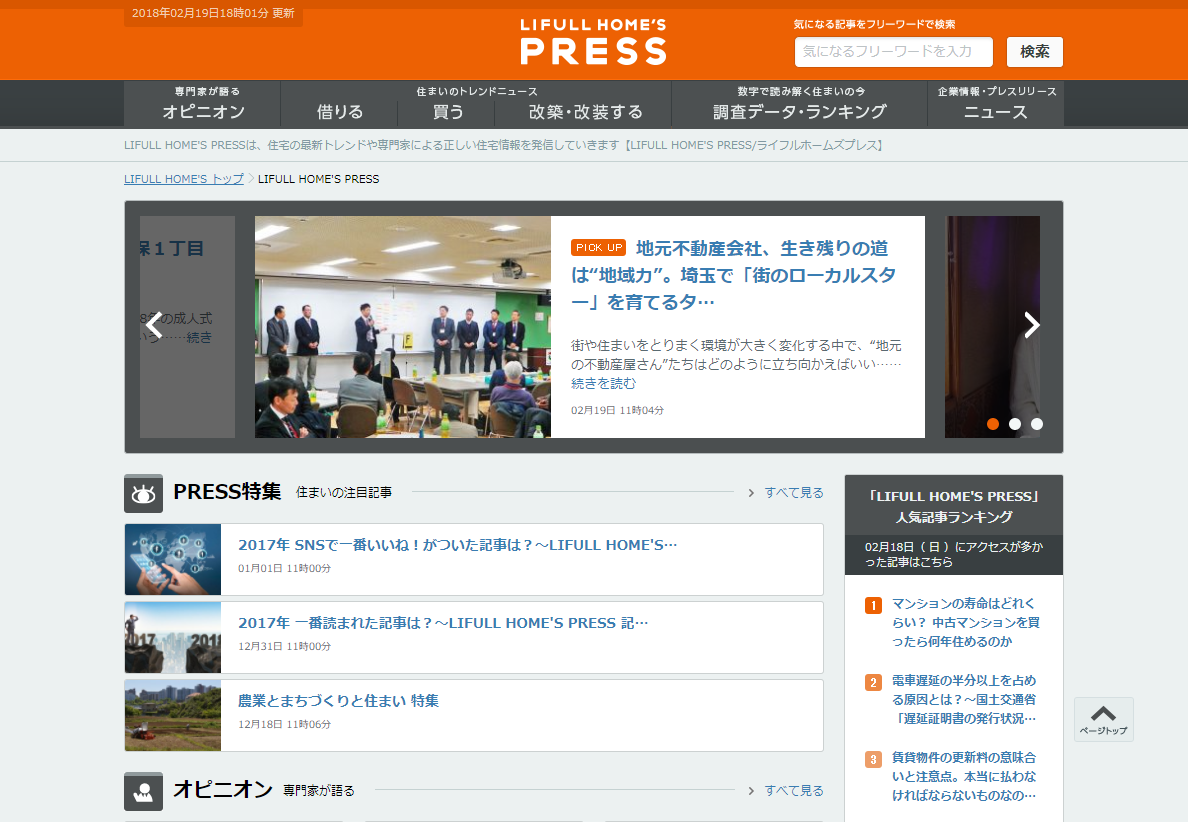Click the date 12月31日 11時00分
The width and height of the screenshot is (1188, 822).
284,646
